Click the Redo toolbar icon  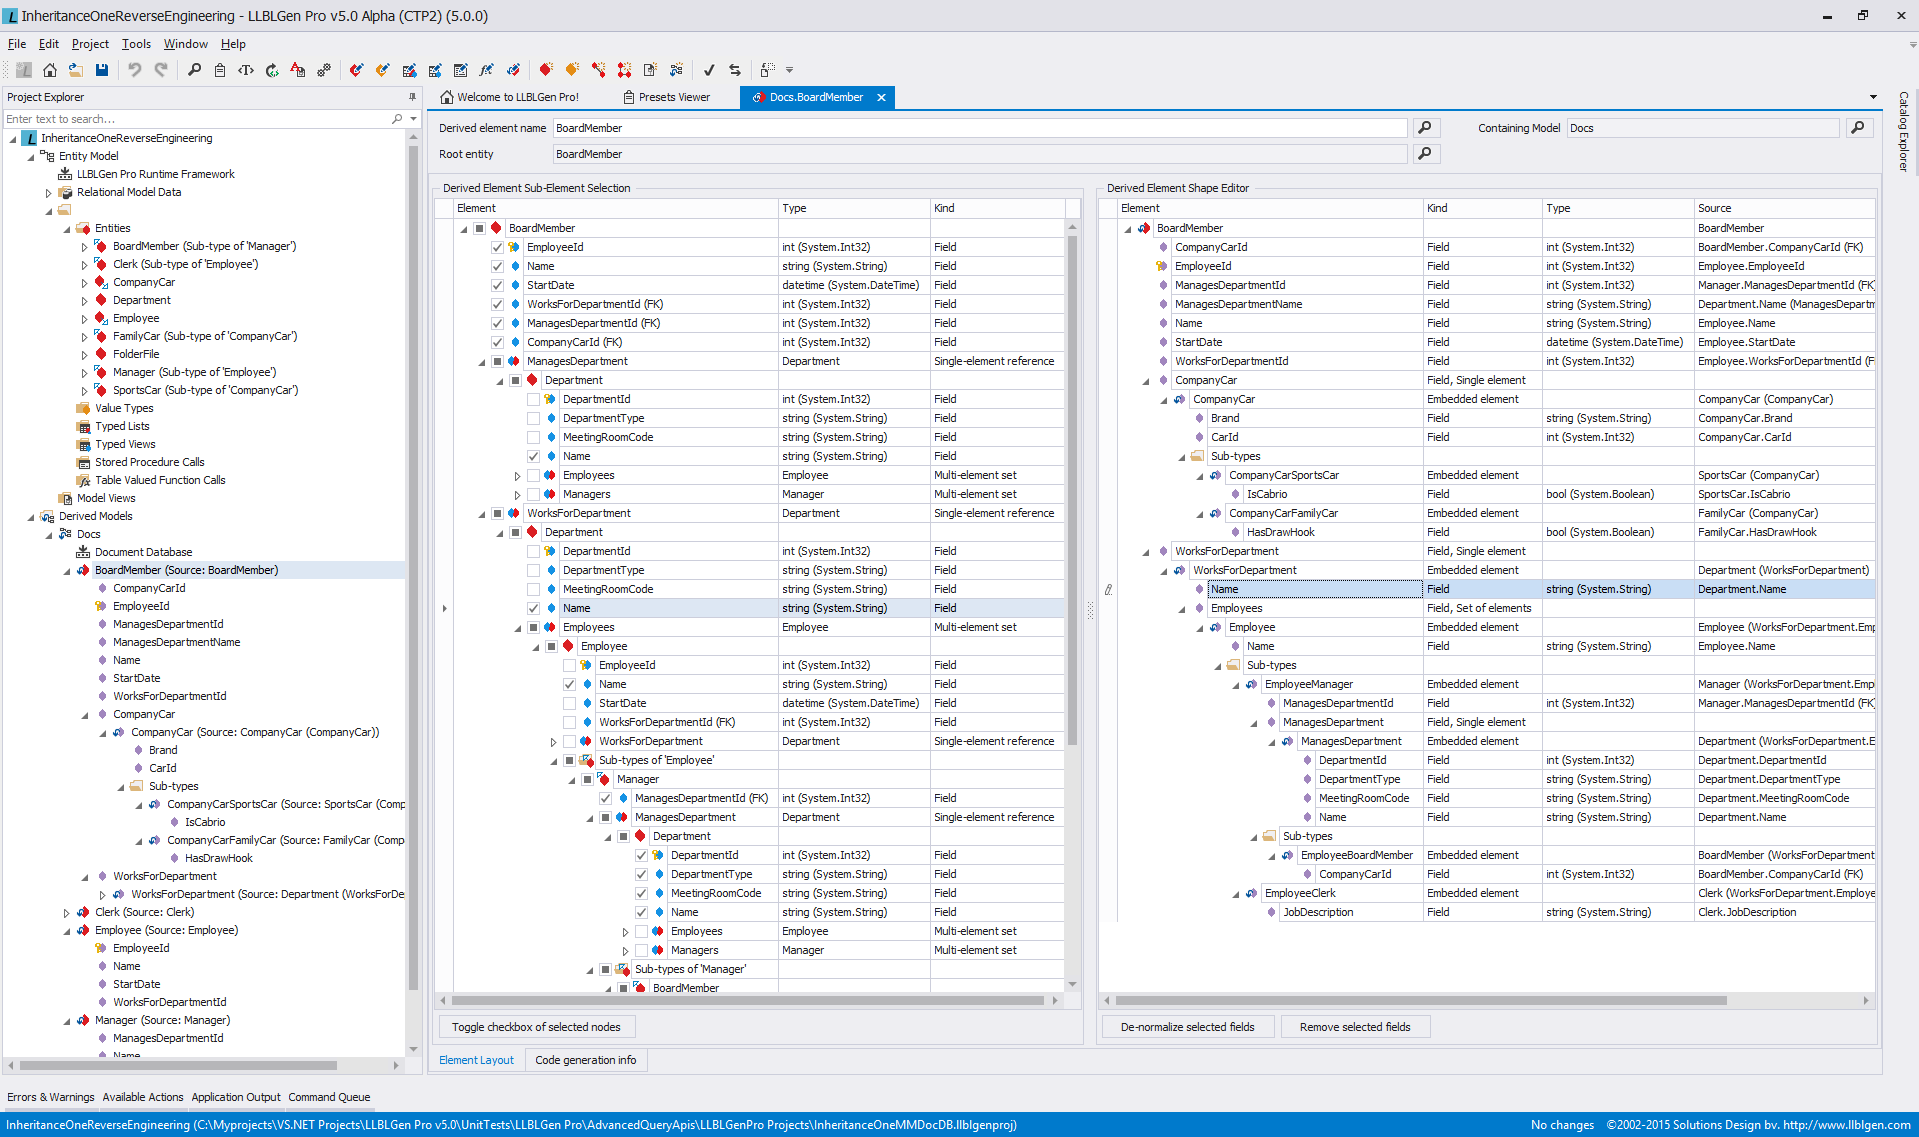click(x=160, y=70)
